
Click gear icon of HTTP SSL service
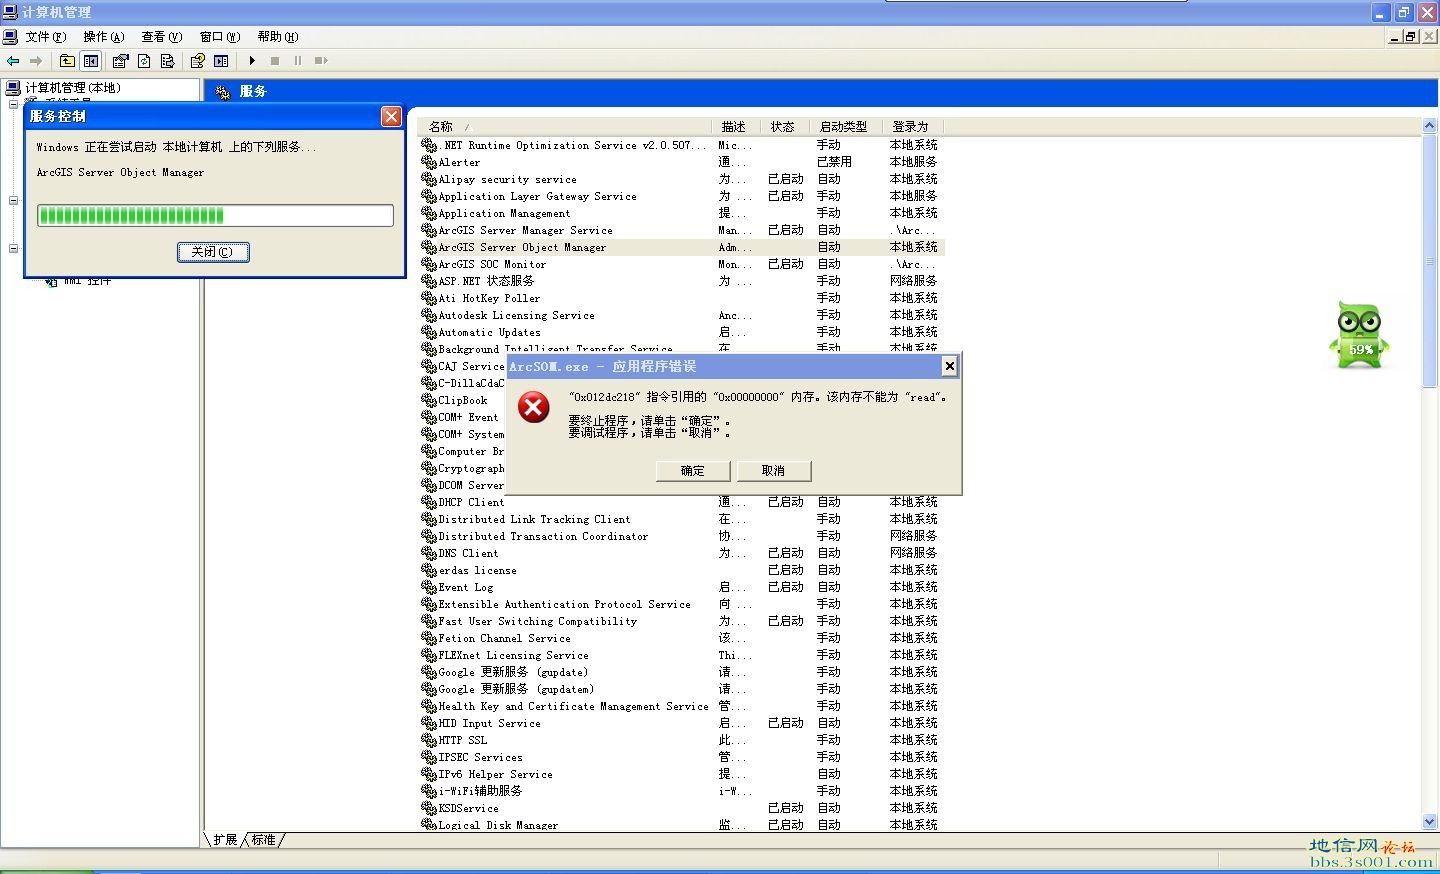[429, 740]
